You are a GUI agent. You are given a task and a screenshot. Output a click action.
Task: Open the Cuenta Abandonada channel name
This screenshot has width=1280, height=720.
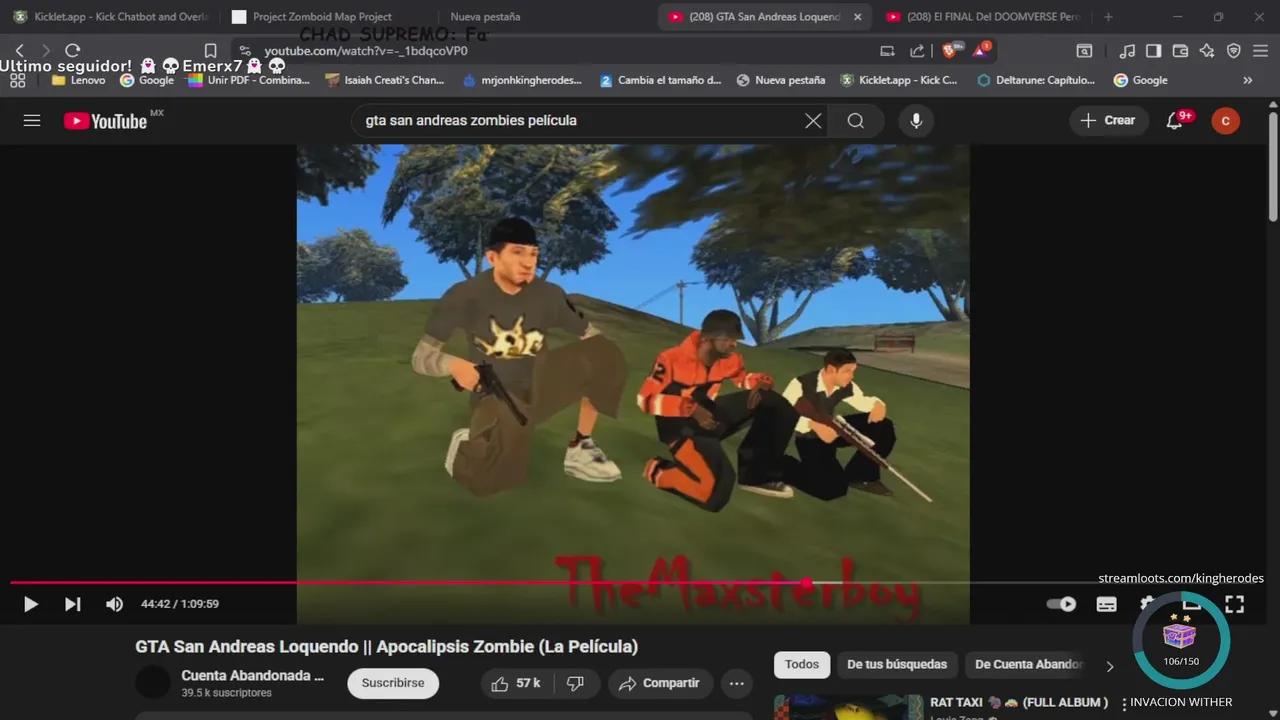[x=253, y=676]
